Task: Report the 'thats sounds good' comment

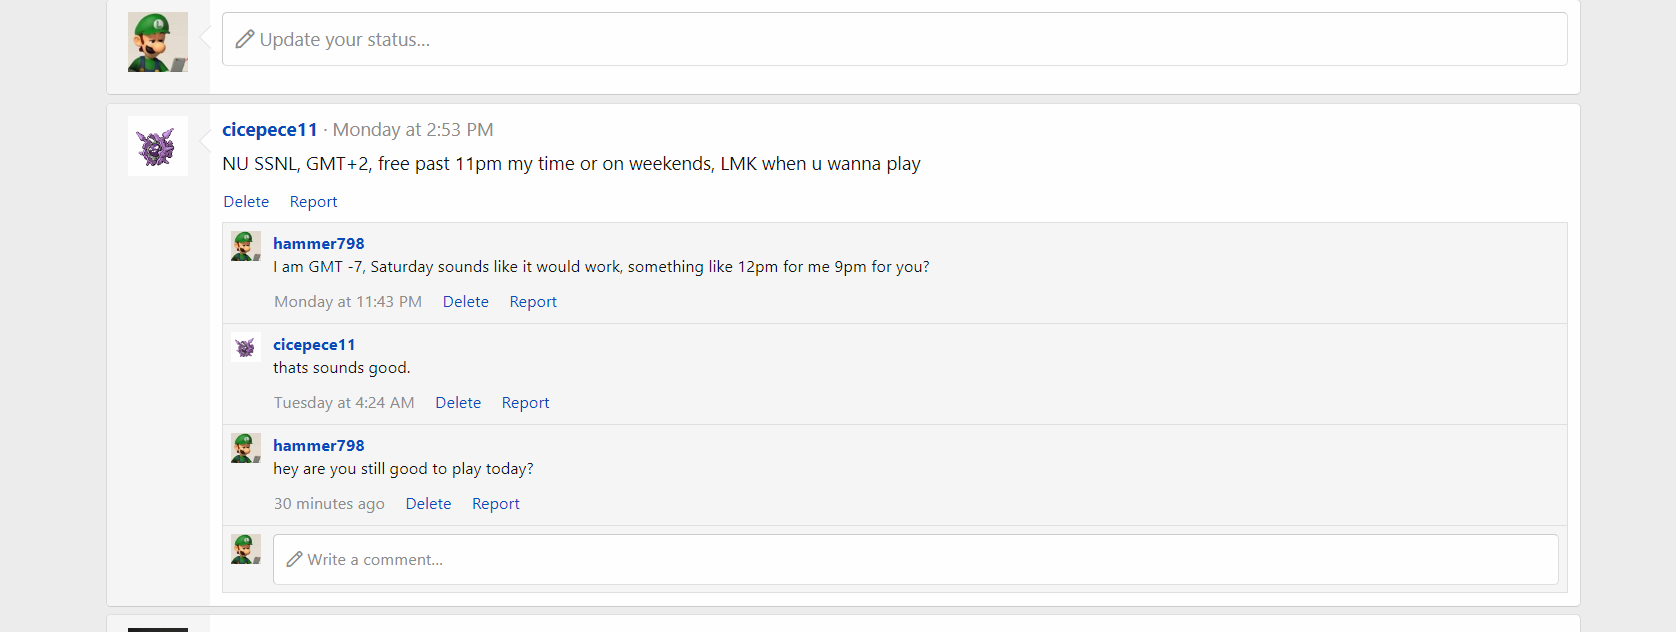Action: tap(526, 402)
